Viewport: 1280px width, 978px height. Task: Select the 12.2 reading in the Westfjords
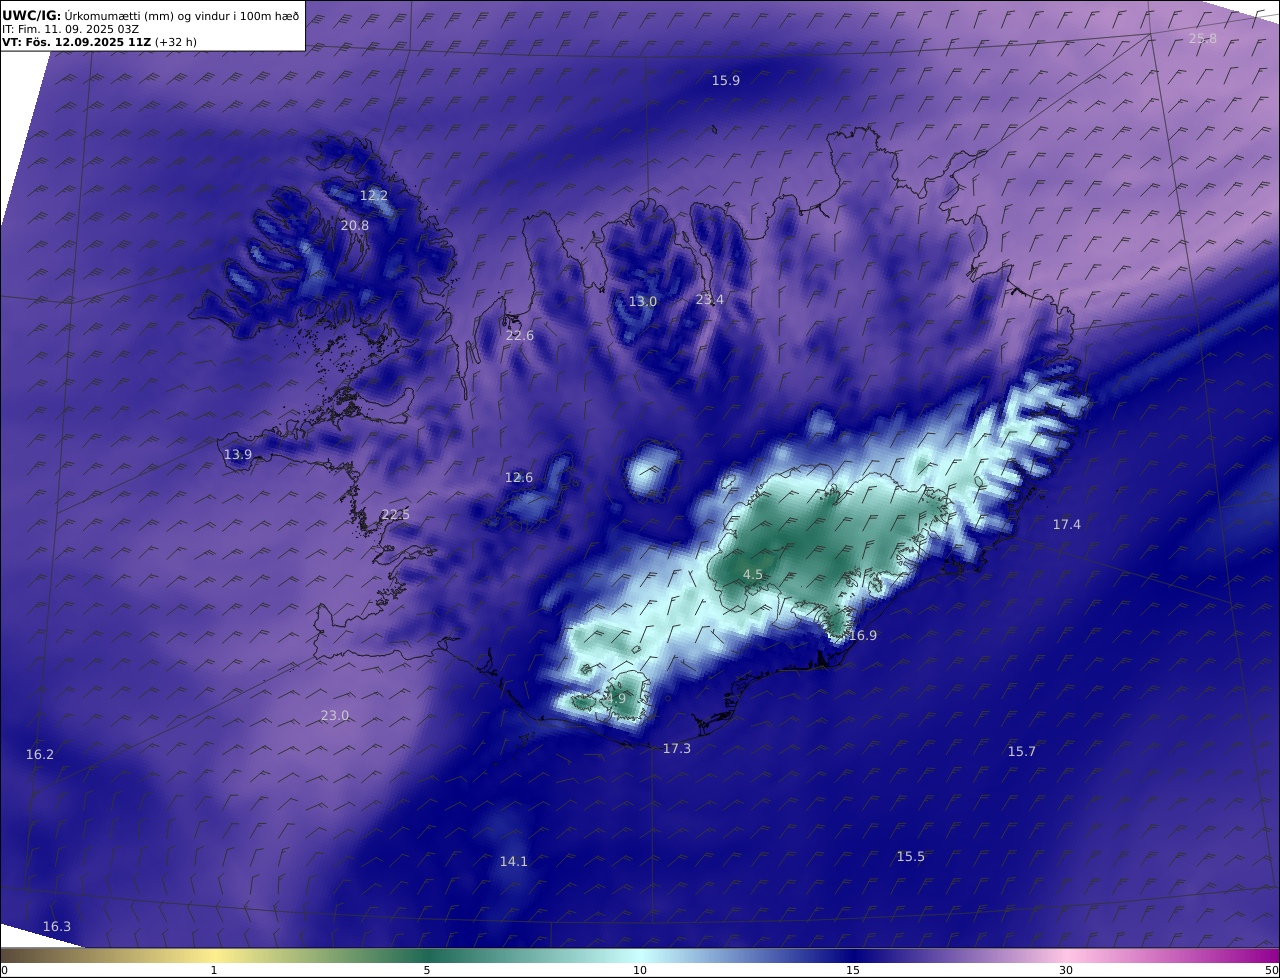click(x=373, y=195)
